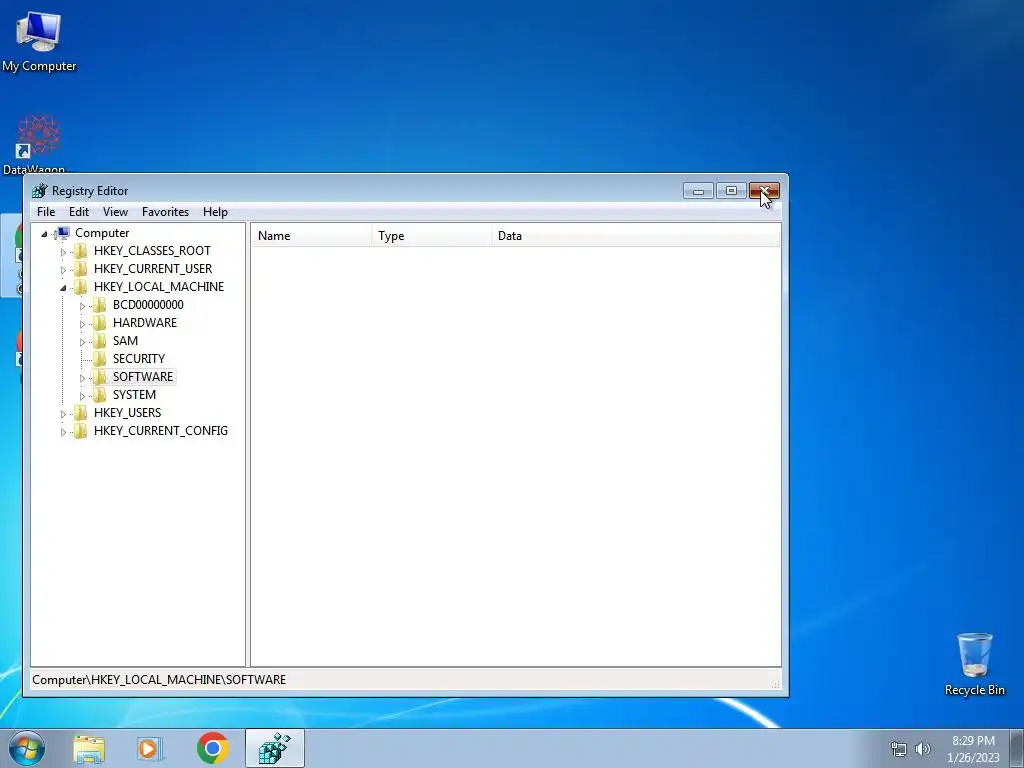Expand the BCD00000000 key arrow

point(82,306)
